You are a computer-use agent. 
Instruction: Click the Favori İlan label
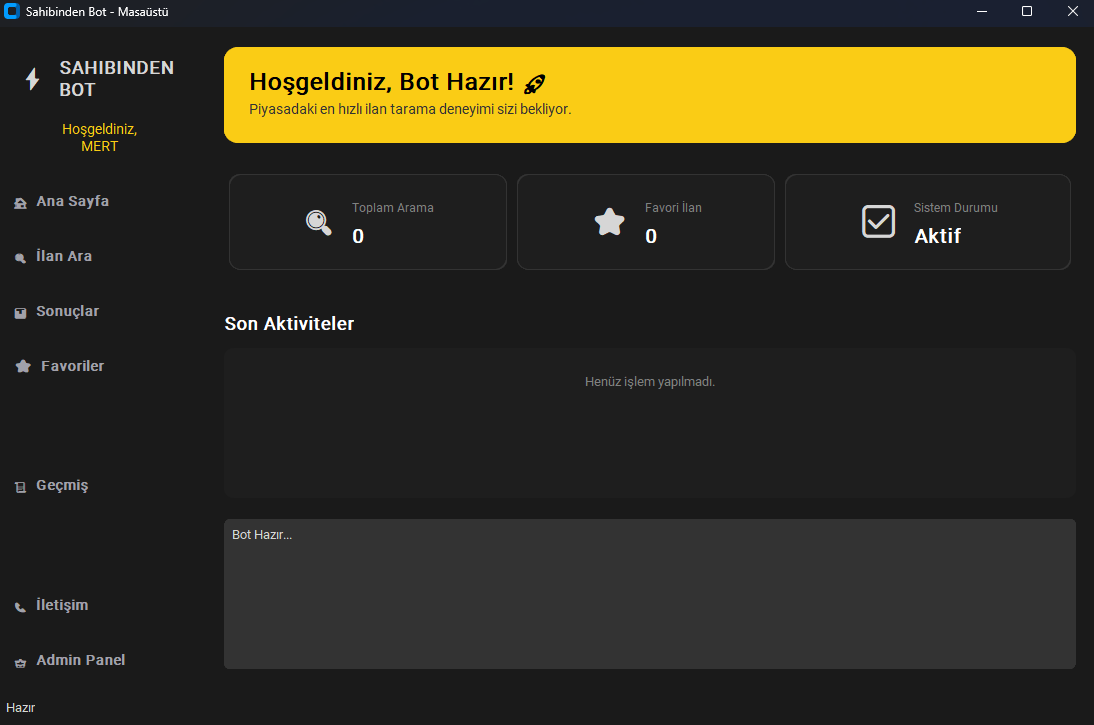tap(673, 208)
